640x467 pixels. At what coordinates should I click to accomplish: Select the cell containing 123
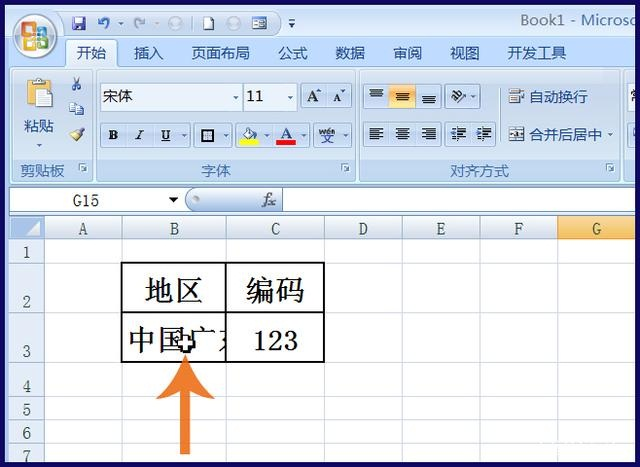pos(275,338)
